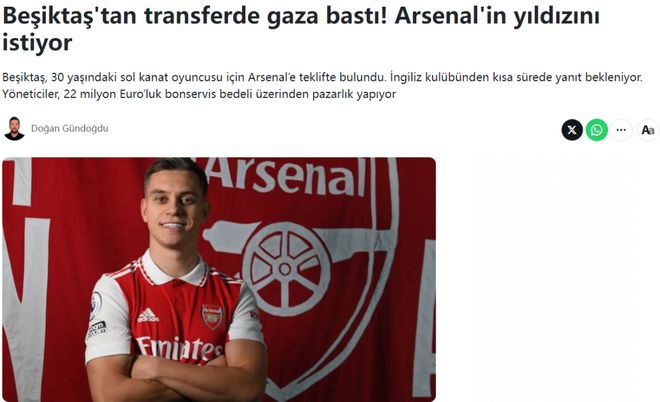The image size is (660, 402).
Task: Open the three-dot more options menu
Action: 622,129
